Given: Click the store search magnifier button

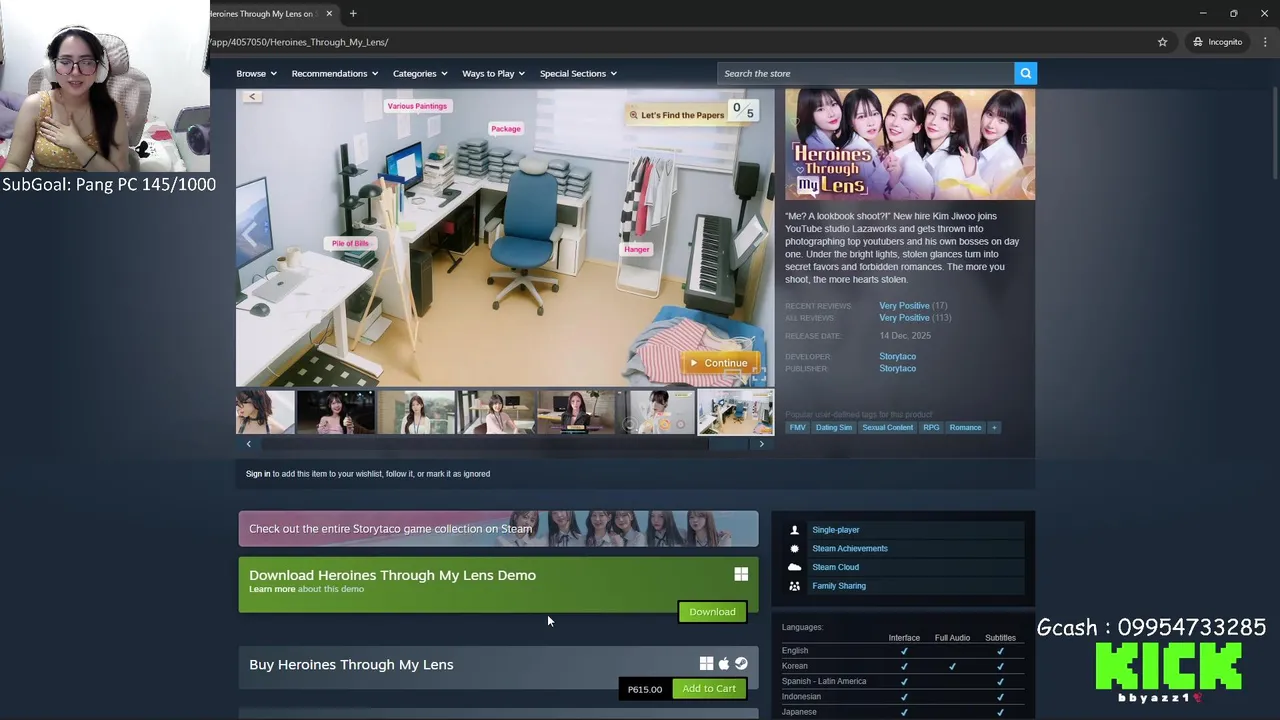Looking at the screenshot, I should pyautogui.click(x=1025, y=73).
